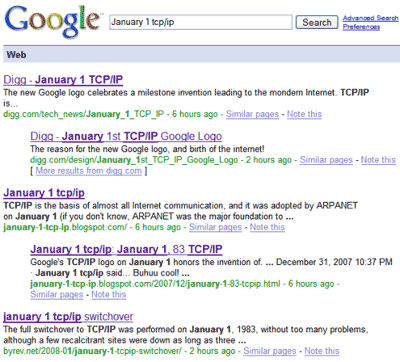
Task: Open Digg - January 1st TCP/IP Google Logo result
Action: pyautogui.click(x=126, y=136)
